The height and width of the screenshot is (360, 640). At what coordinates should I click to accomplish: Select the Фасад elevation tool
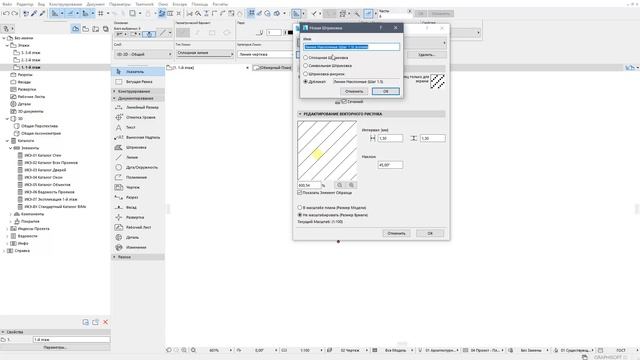[138, 207]
